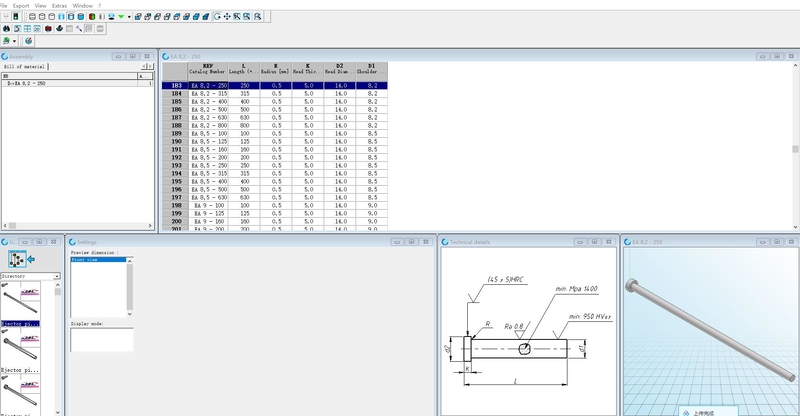
Task: Open the Export menu
Action: click(x=20, y=5)
